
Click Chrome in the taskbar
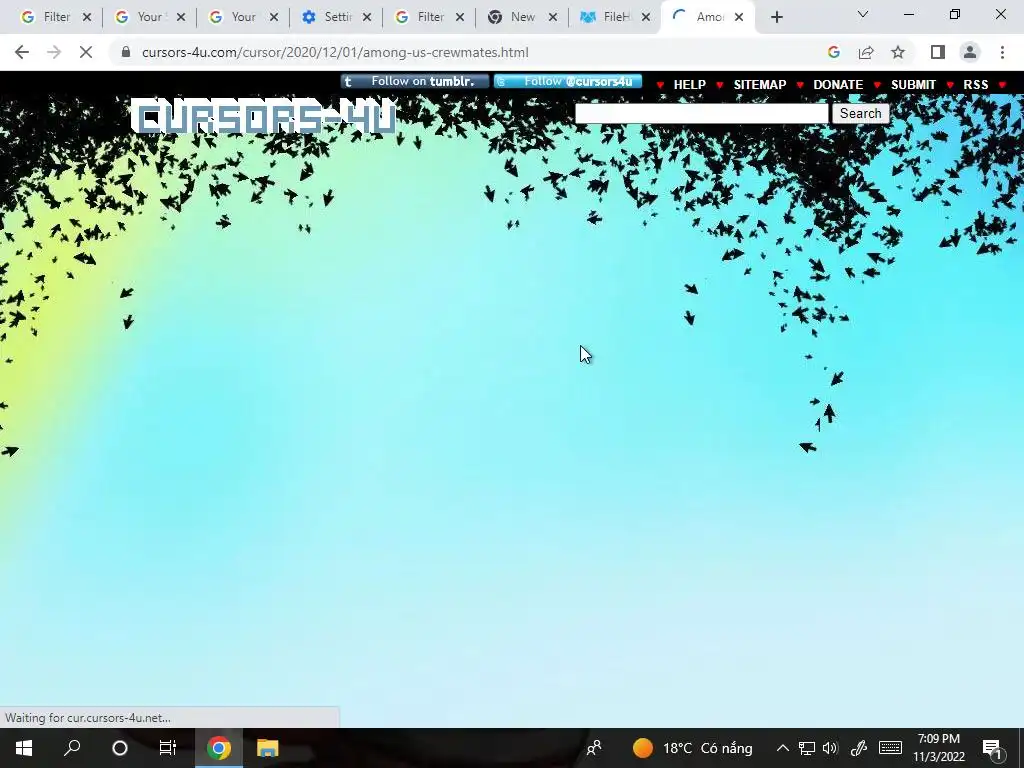click(x=219, y=748)
